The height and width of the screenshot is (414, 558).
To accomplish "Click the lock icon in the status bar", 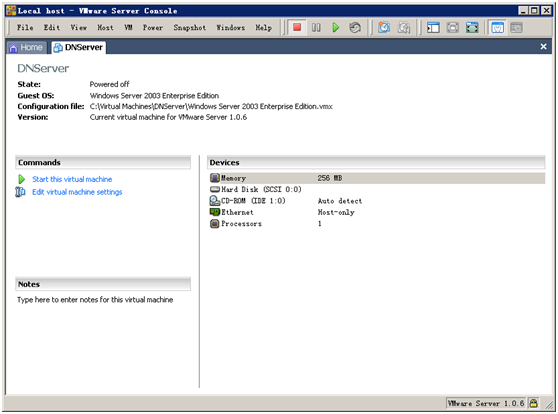I will point(533,403).
